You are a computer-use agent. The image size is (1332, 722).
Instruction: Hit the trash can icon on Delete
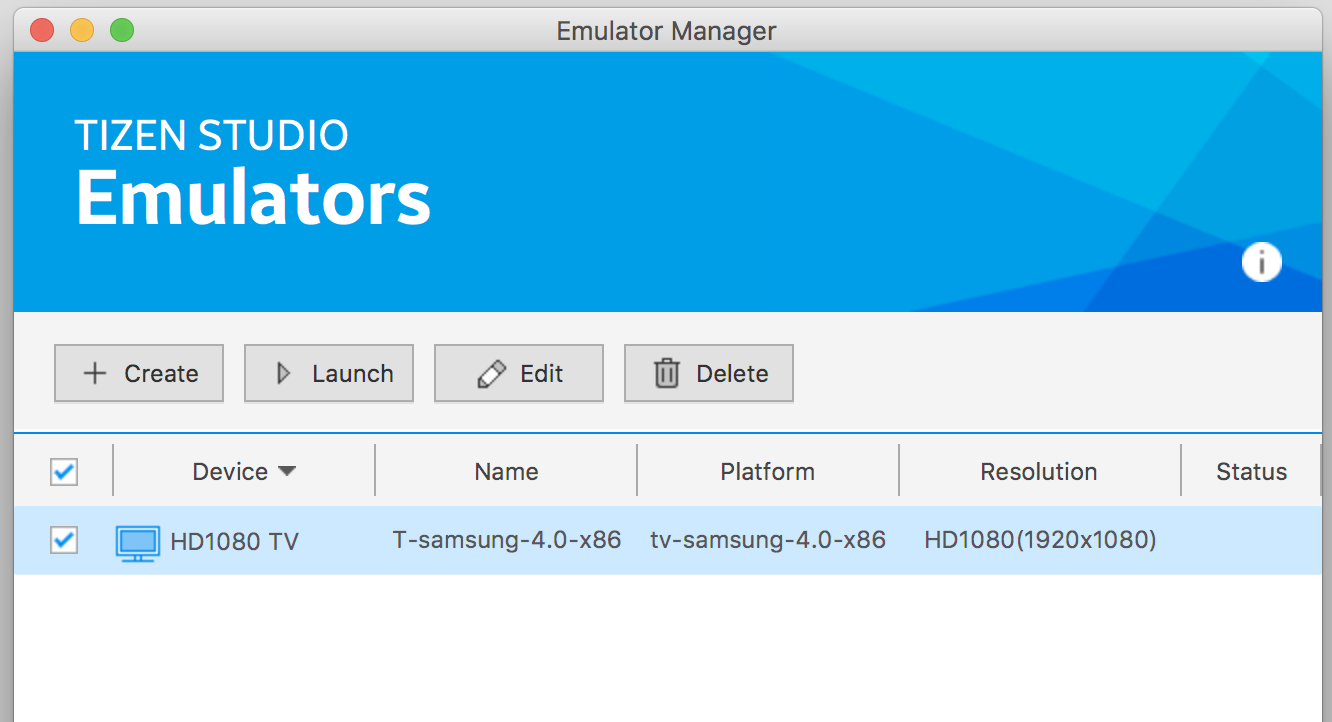click(x=666, y=374)
